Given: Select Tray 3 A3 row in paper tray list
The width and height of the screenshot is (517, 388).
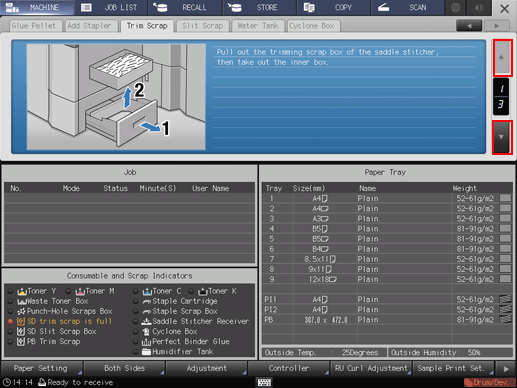Looking at the screenshot, I should [387, 219].
